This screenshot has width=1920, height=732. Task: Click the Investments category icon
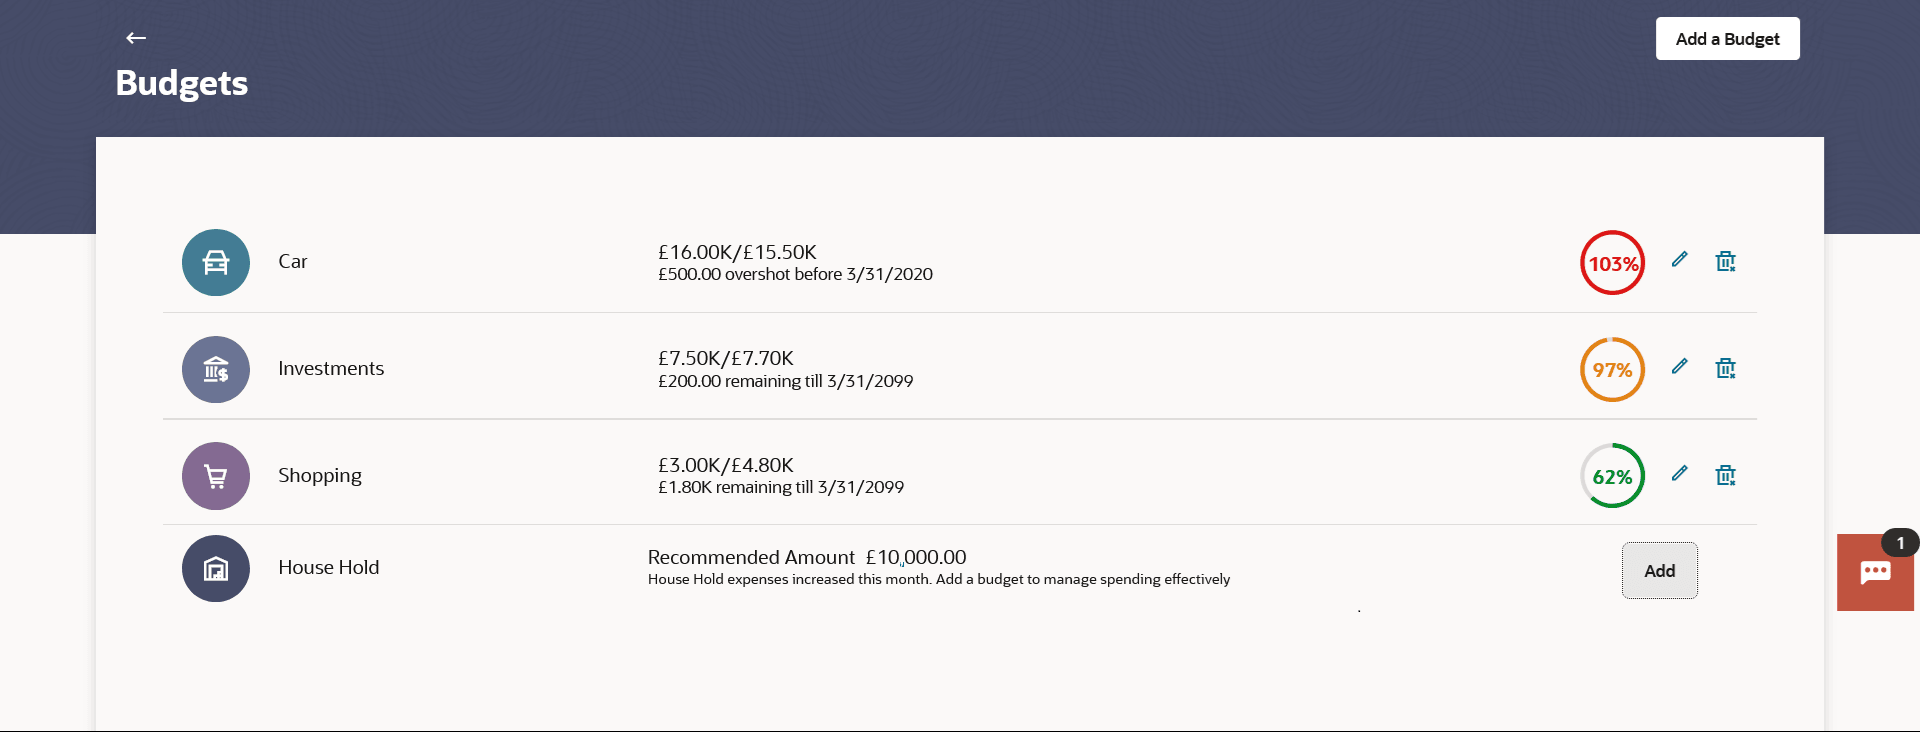pos(216,370)
